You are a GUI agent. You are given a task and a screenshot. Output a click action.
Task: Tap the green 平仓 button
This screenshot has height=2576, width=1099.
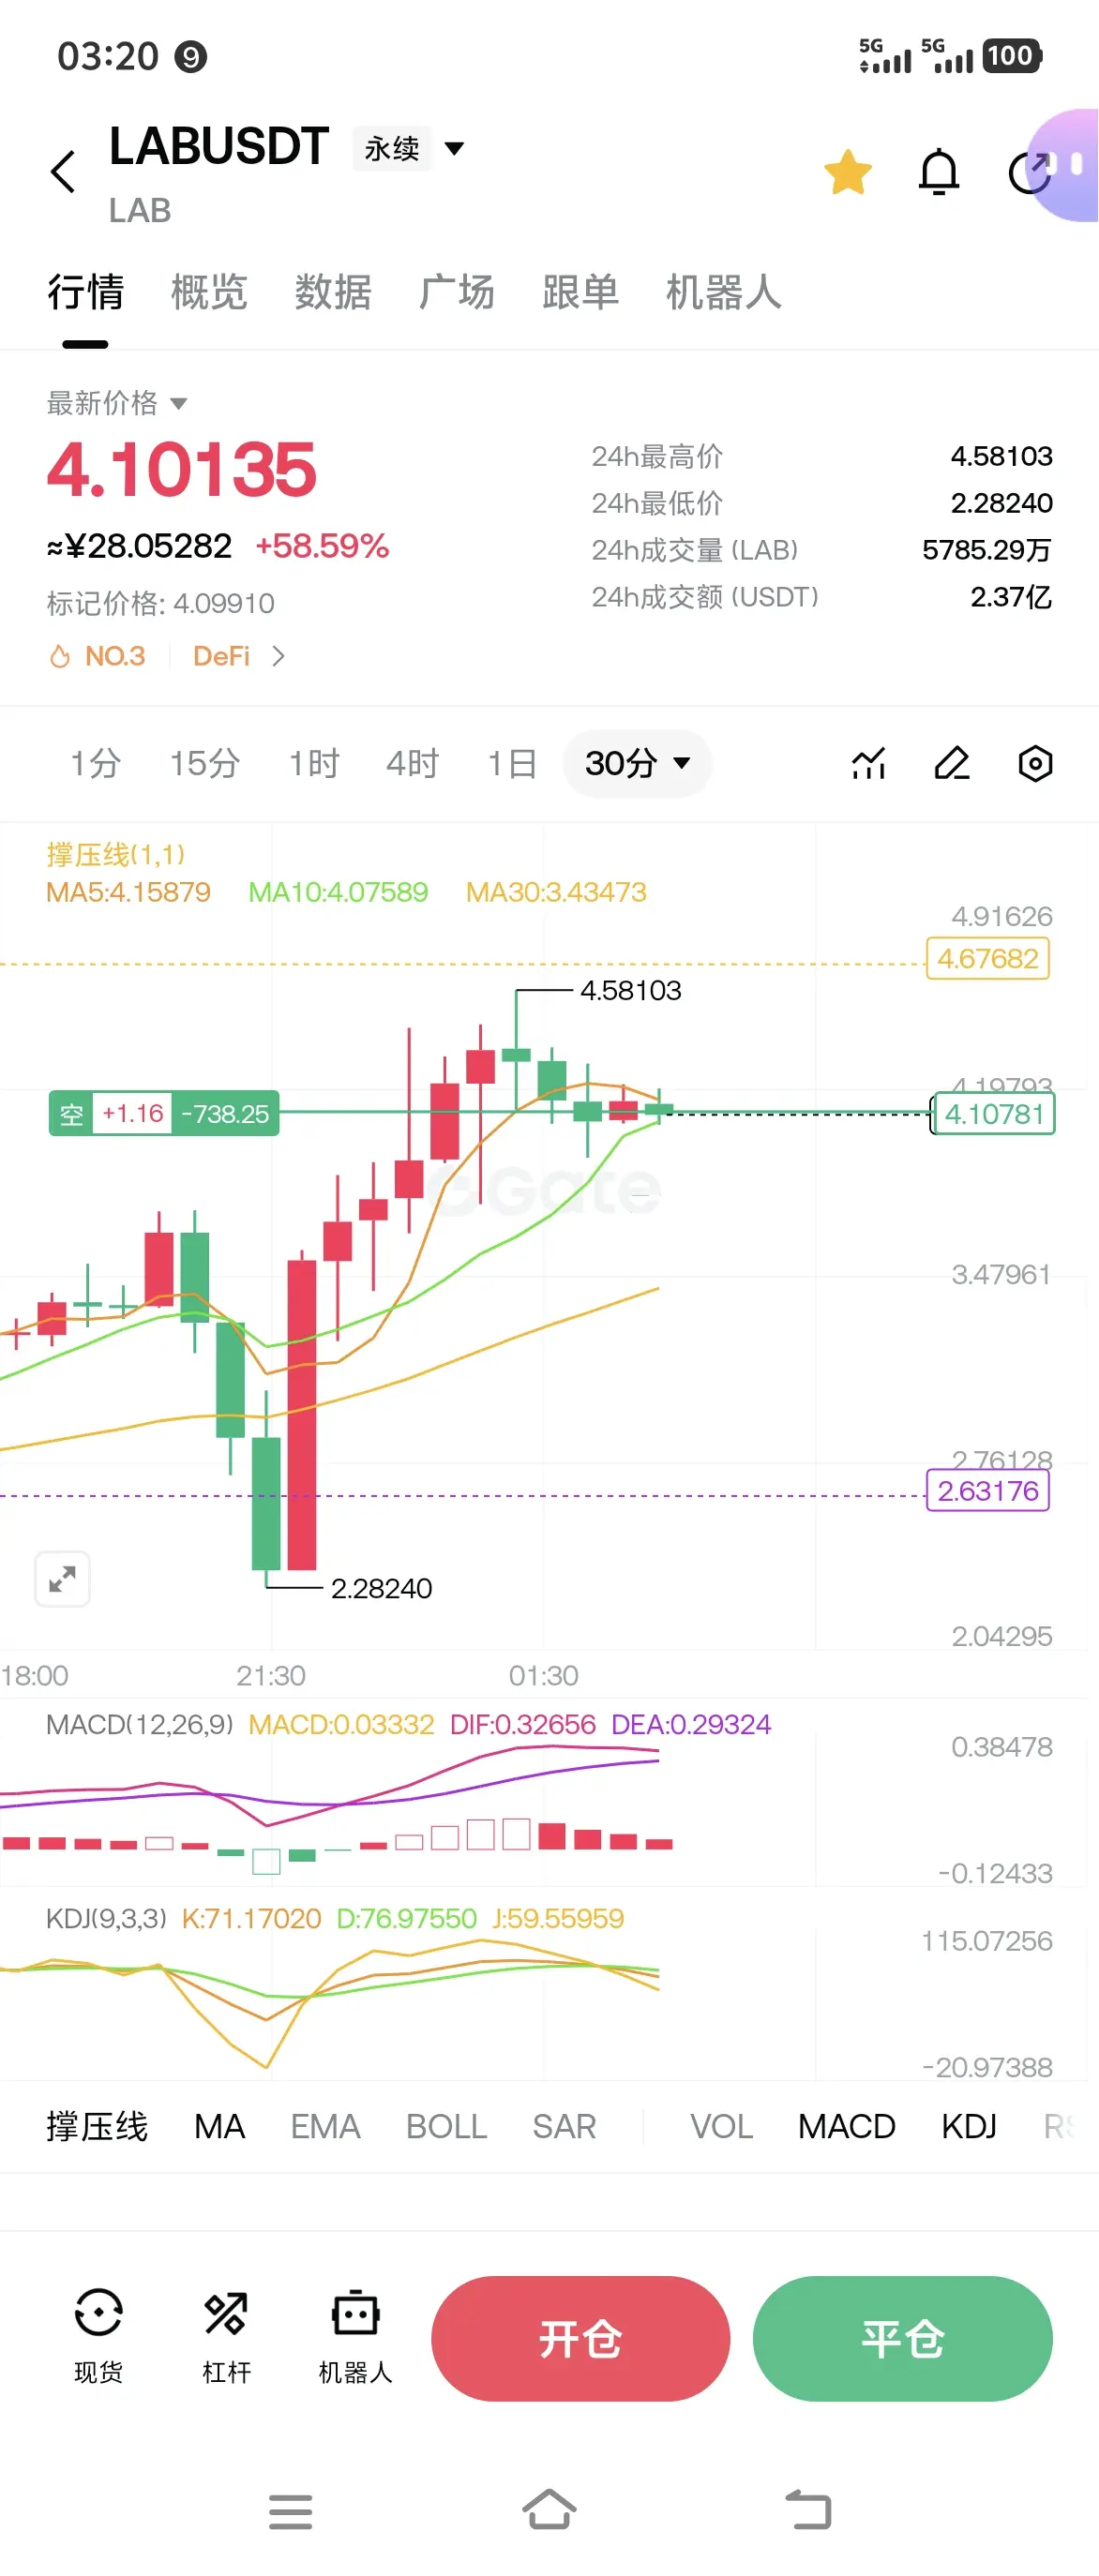pos(902,2338)
